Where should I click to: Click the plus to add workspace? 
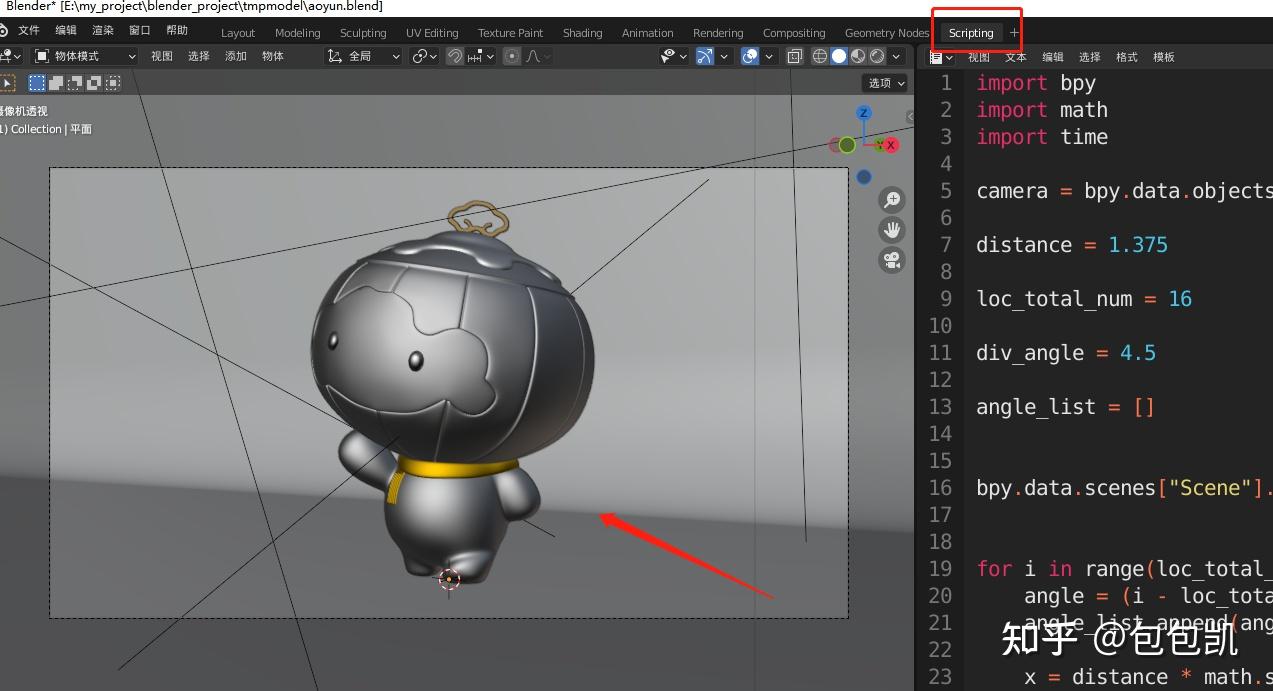click(x=1014, y=33)
